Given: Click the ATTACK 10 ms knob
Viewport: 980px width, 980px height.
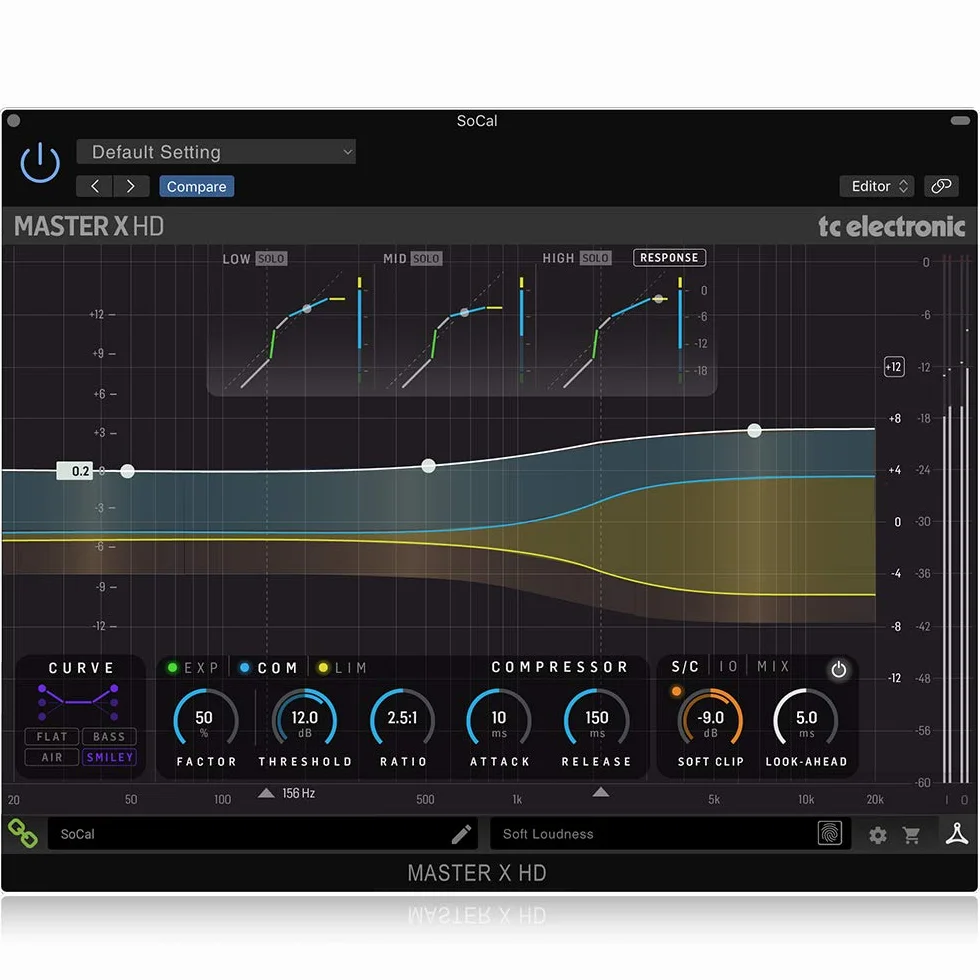Looking at the screenshot, I should [499, 719].
